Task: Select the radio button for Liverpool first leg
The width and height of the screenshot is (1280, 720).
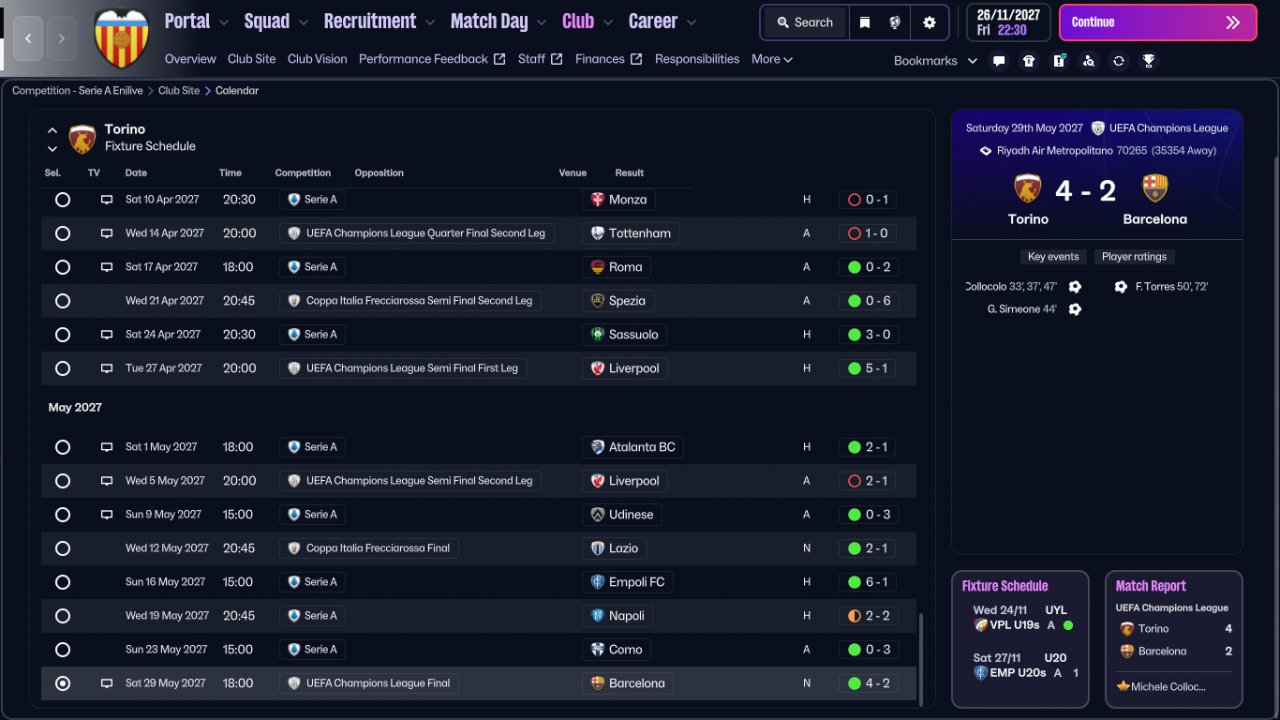Action: pyautogui.click(x=63, y=368)
